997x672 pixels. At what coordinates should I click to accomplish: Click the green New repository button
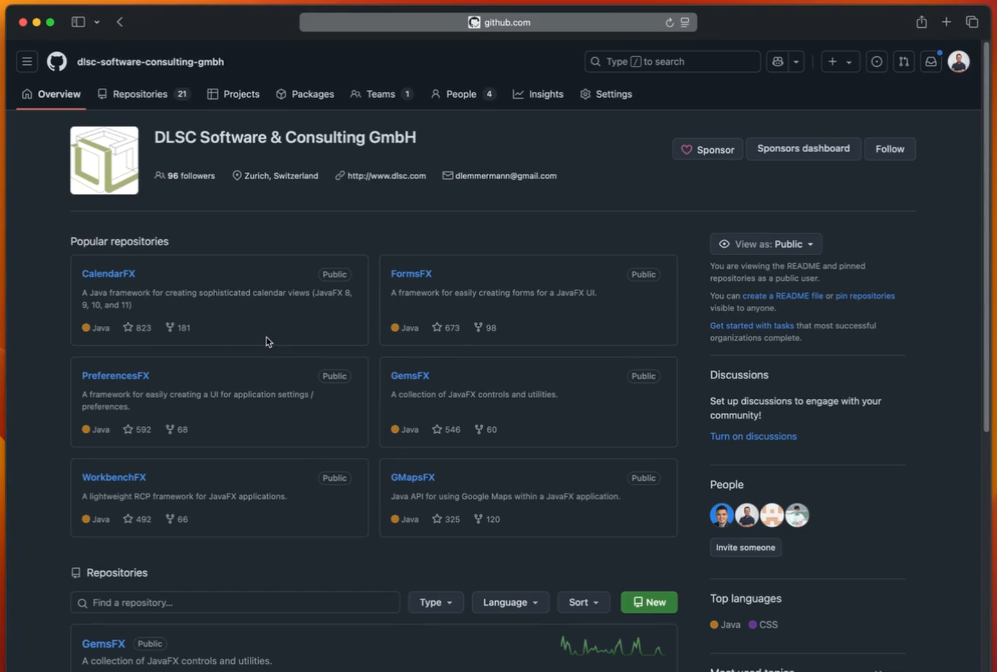(x=649, y=603)
